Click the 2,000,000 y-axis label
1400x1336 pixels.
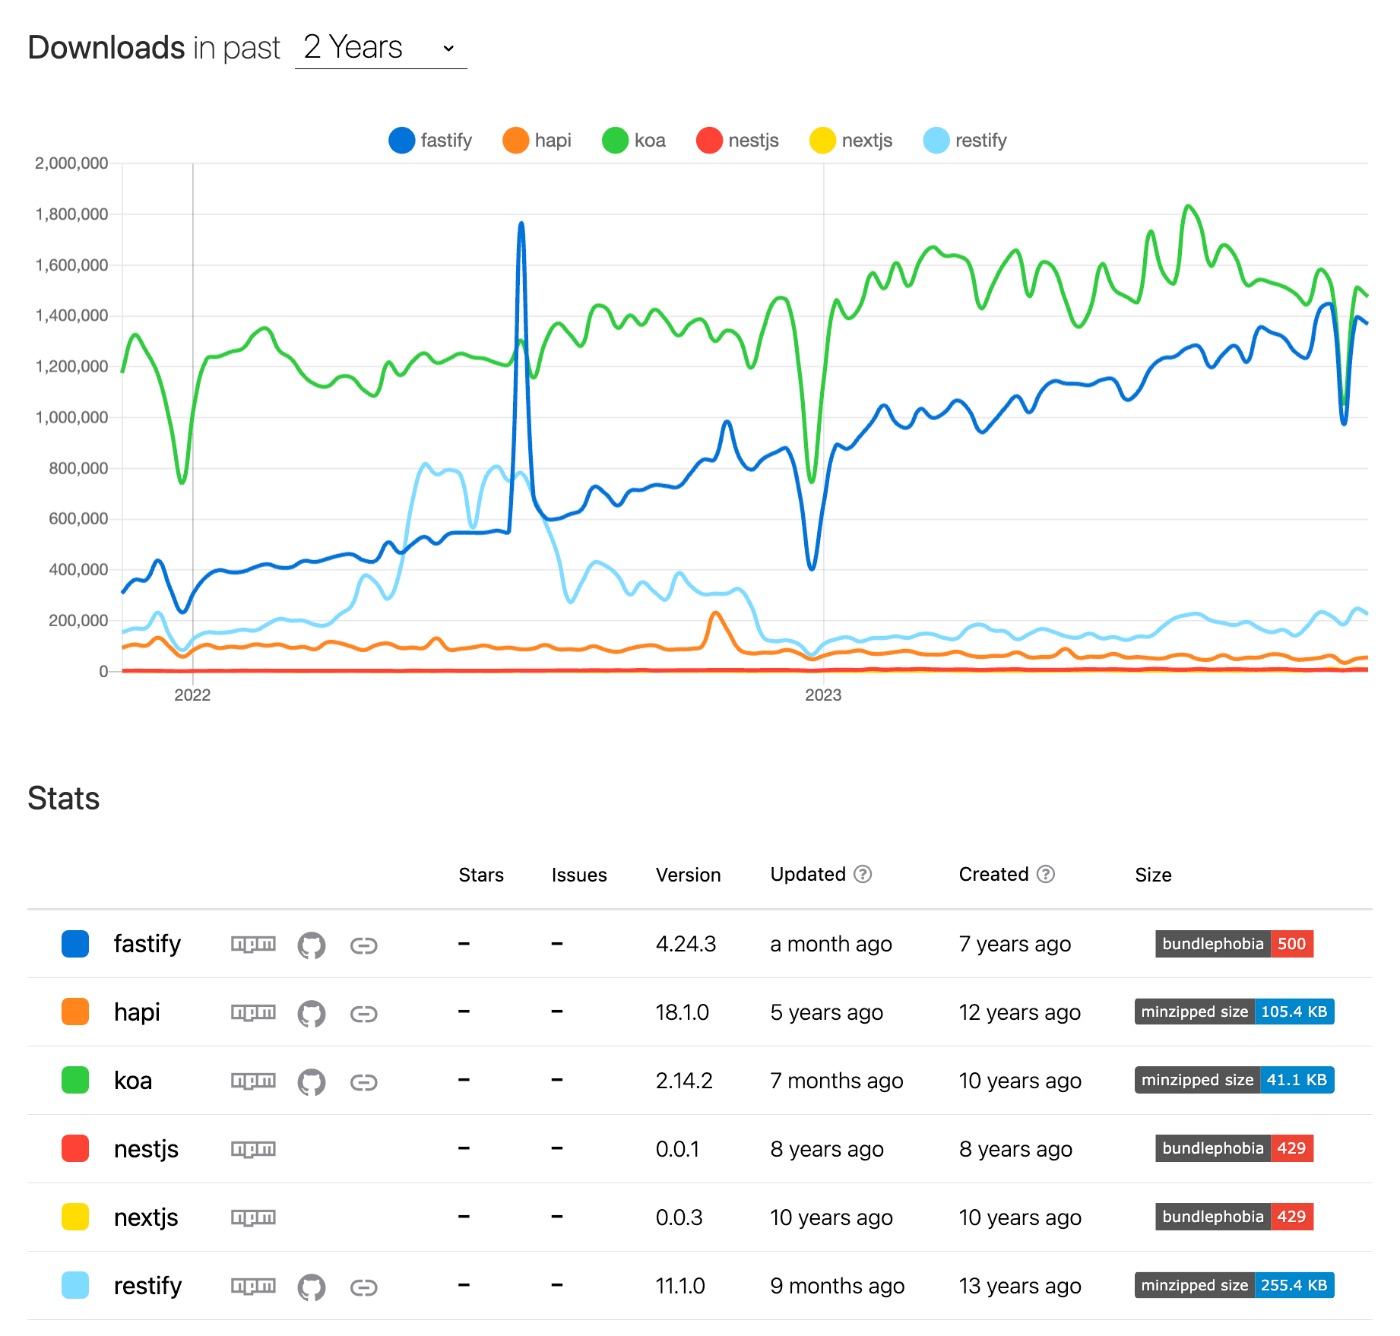click(x=71, y=163)
